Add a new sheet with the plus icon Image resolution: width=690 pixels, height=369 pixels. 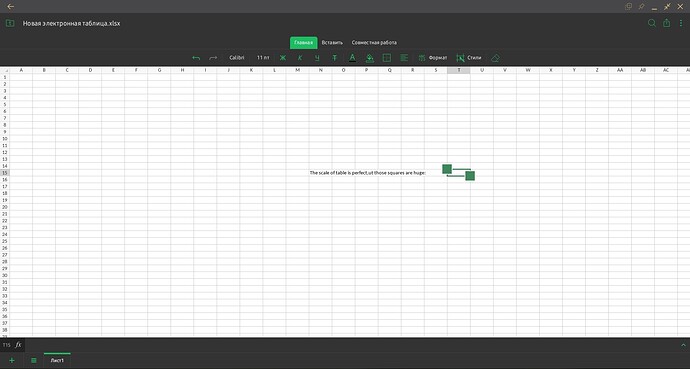click(x=12, y=360)
